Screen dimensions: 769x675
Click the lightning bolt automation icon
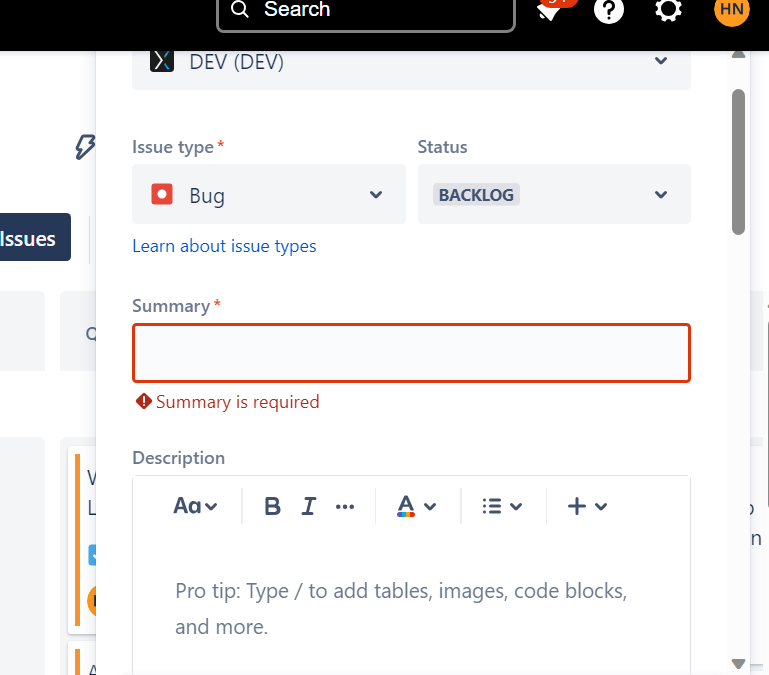pyautogui.click(x=85, y=147)
